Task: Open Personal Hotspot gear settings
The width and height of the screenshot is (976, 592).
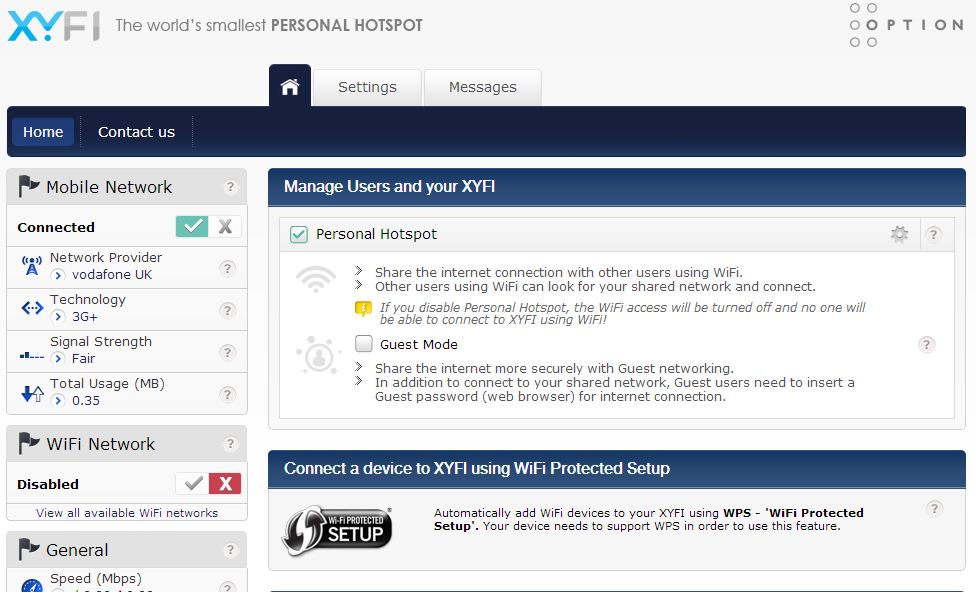Action: 899,234
